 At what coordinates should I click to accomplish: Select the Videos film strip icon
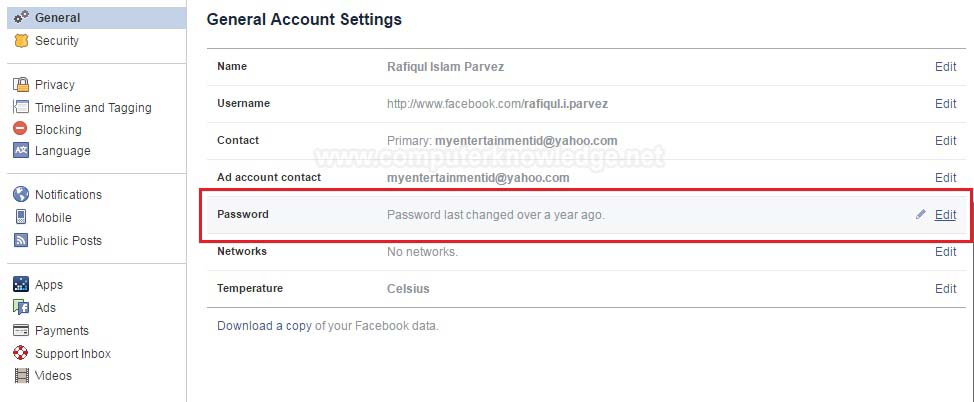pos(21,375)
